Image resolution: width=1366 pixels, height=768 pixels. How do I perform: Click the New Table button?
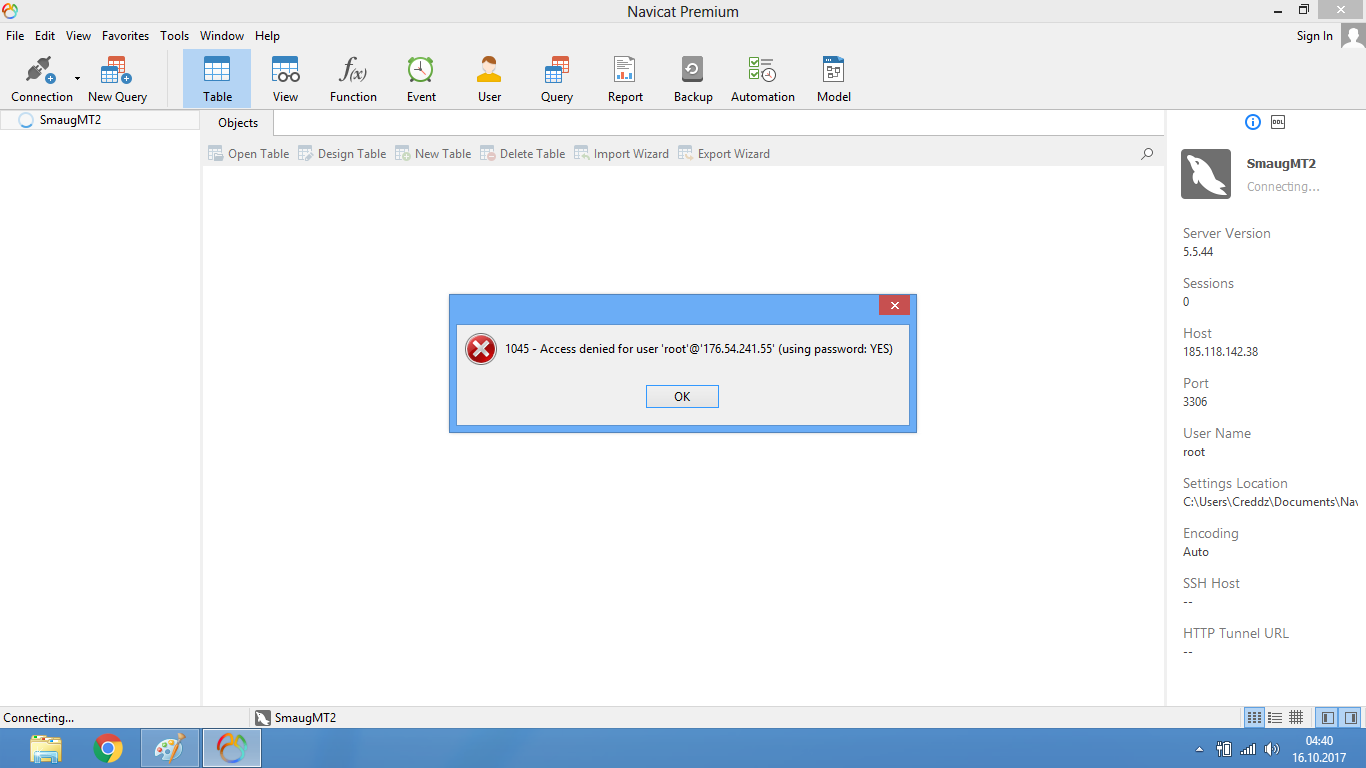433,154
